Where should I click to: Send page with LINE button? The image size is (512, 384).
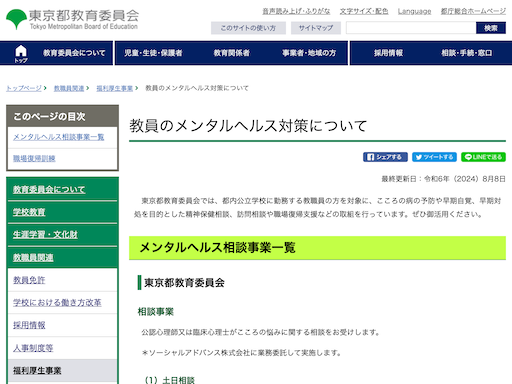(x=483, y=157)
